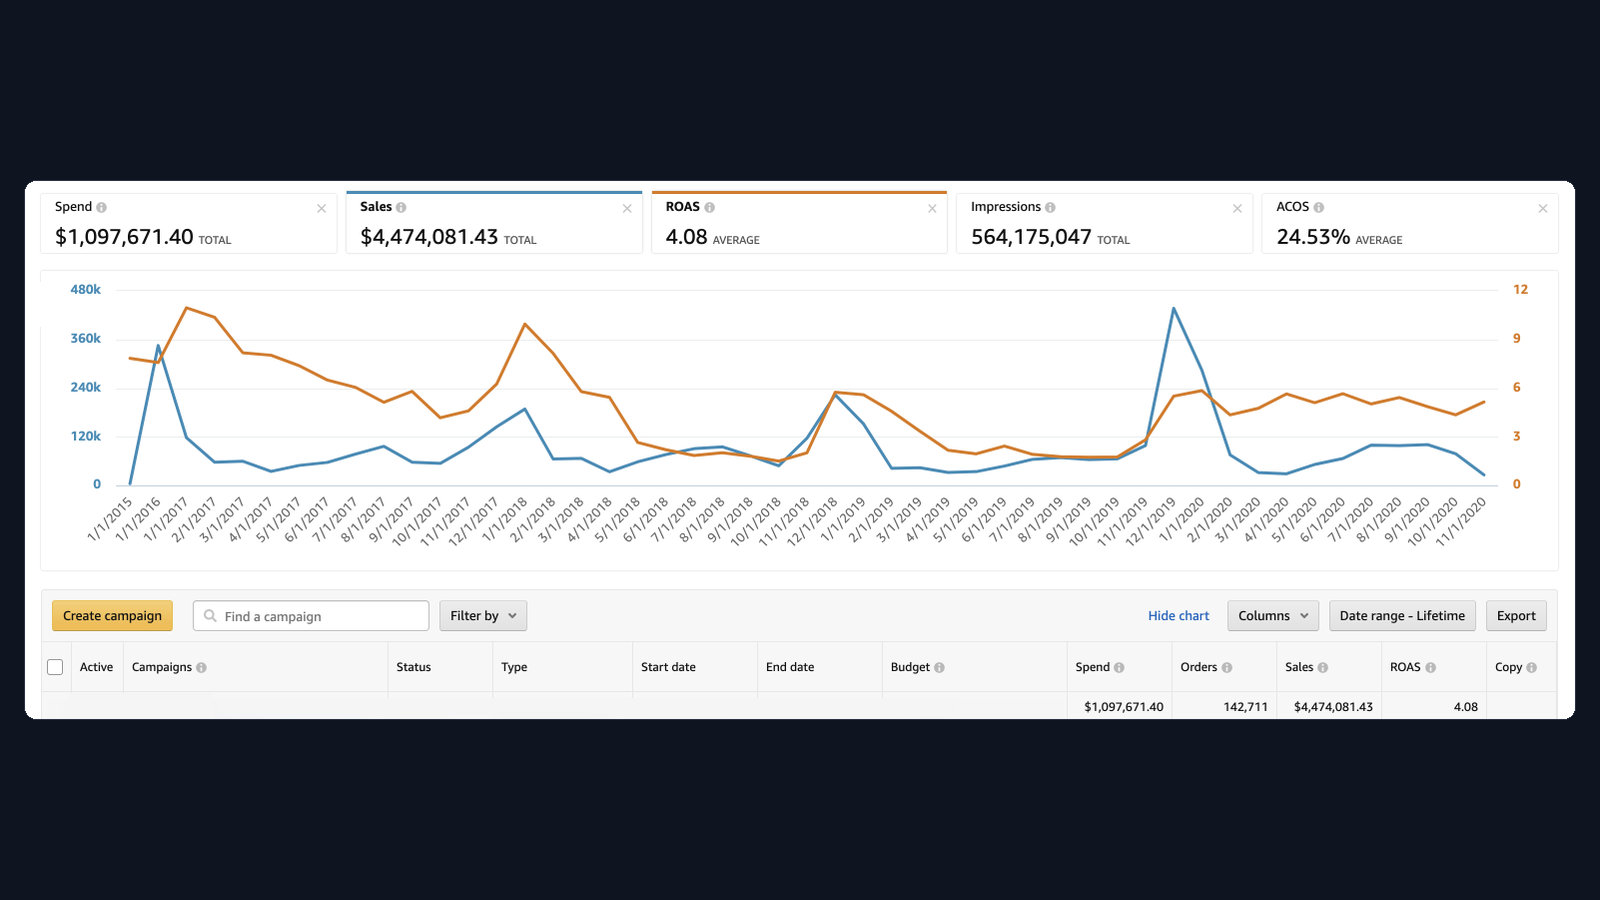Click the search magnifier icon in campaign field
This screenshot has height=900, width=1600.
[210, 616]
